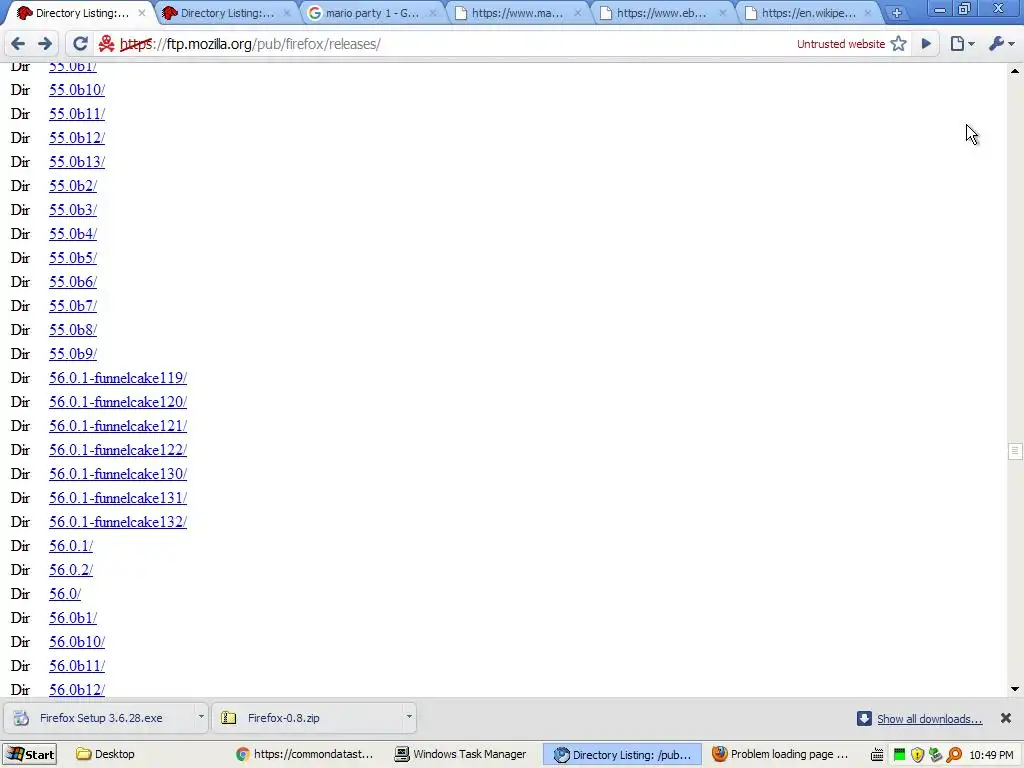The width and height of the screenshot is (1024, 768).
Task: Click the keyboard tray icon
Action: point(878,755)
